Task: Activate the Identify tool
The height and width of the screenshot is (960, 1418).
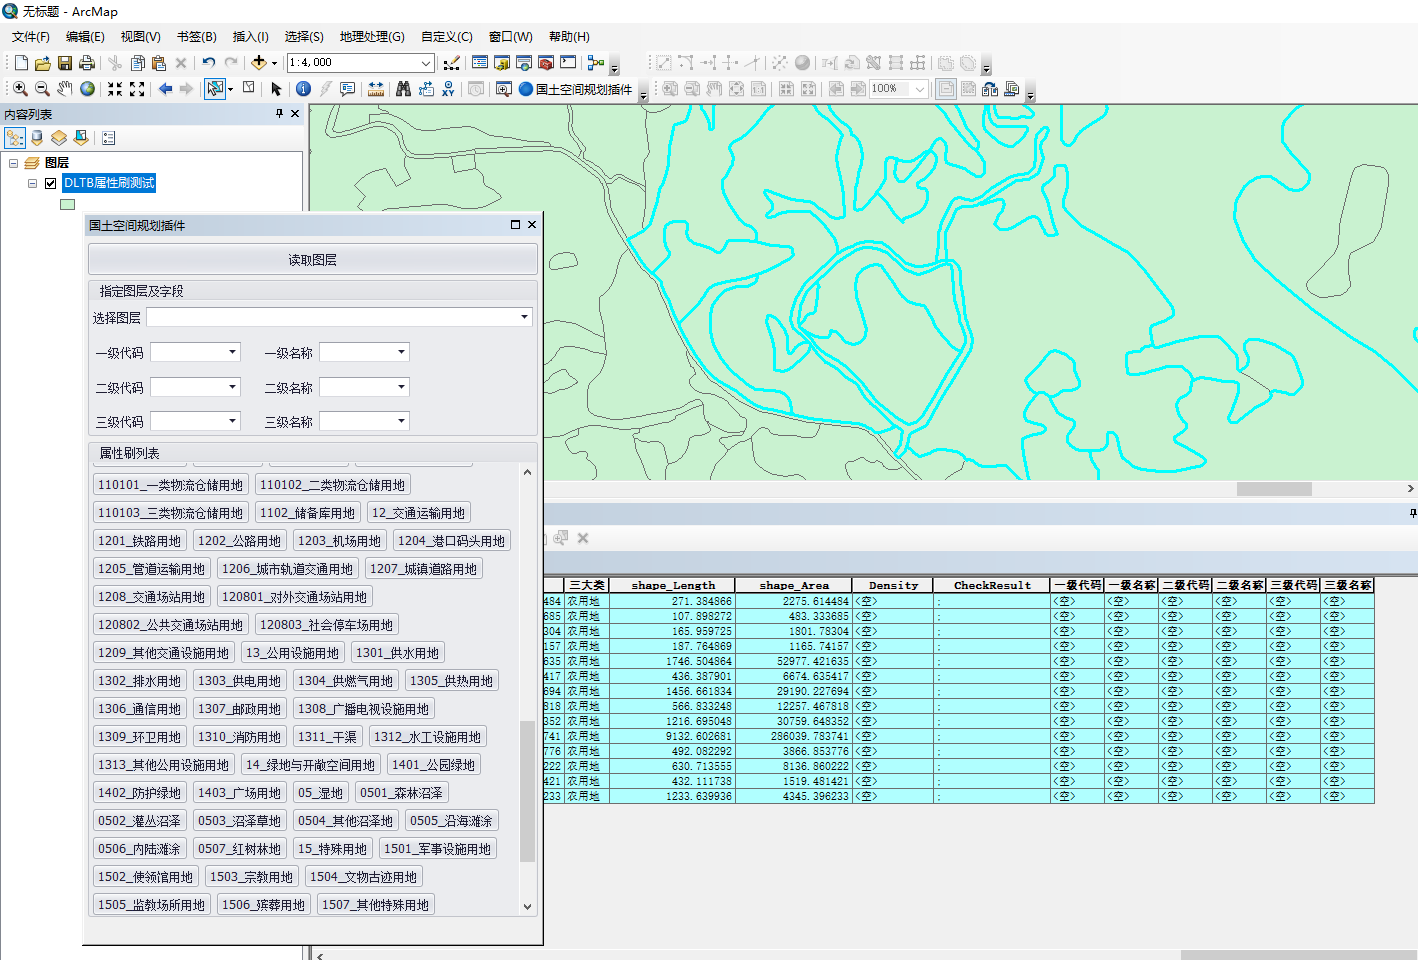Action: click(303, 89)
